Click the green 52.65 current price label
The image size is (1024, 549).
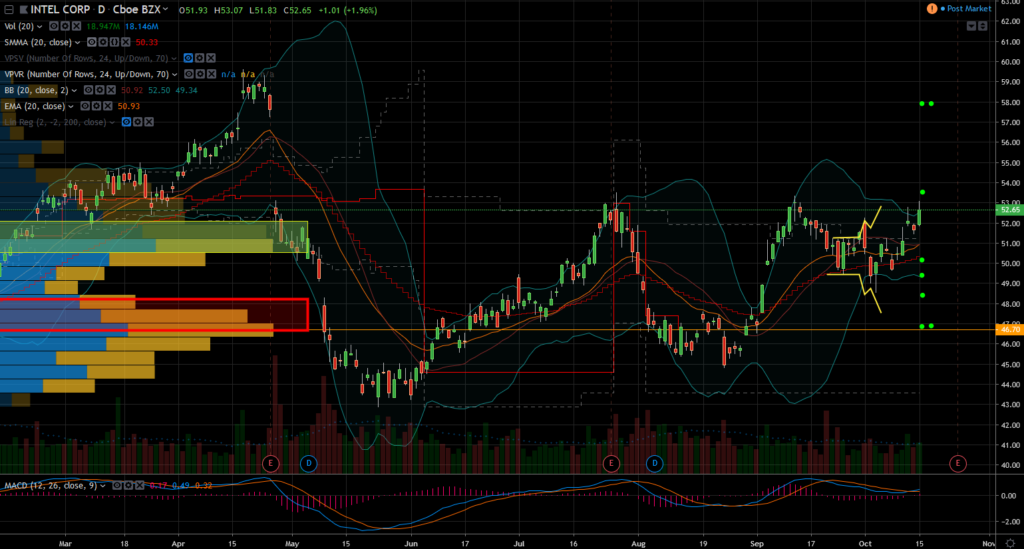(1010, 210)
